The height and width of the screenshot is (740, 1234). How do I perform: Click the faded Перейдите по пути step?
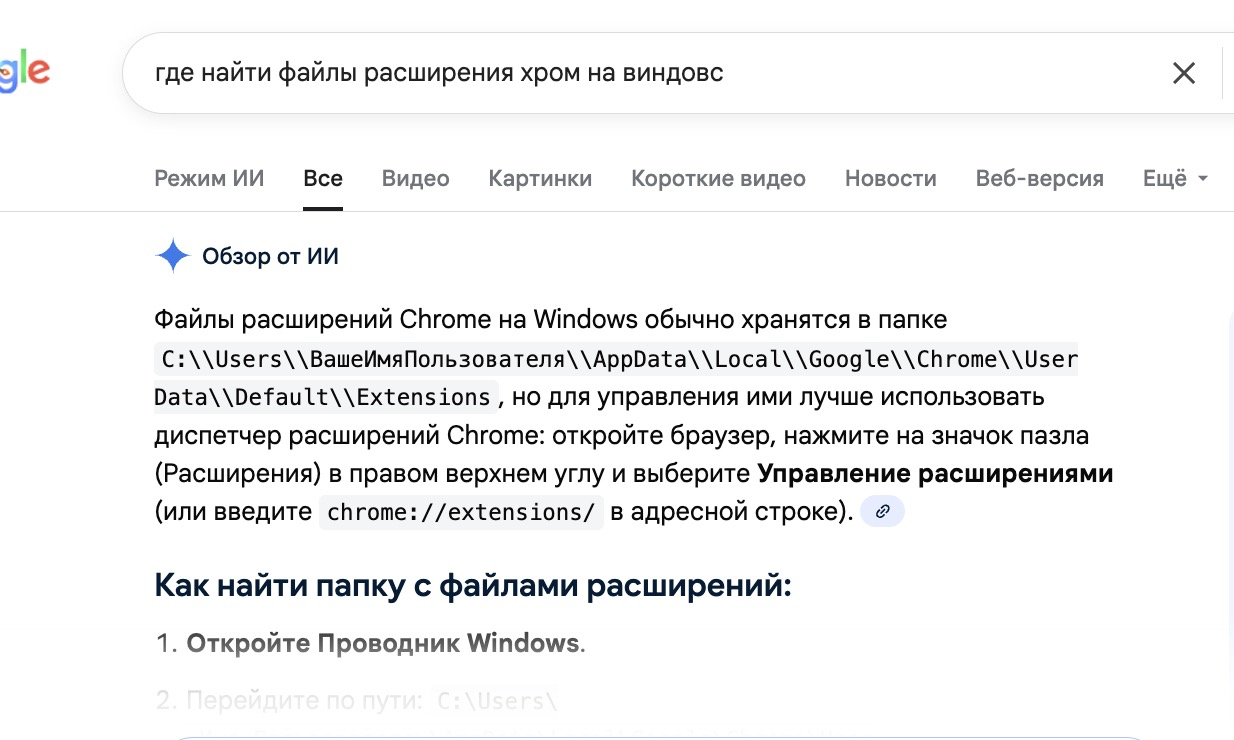pos(356,701)
